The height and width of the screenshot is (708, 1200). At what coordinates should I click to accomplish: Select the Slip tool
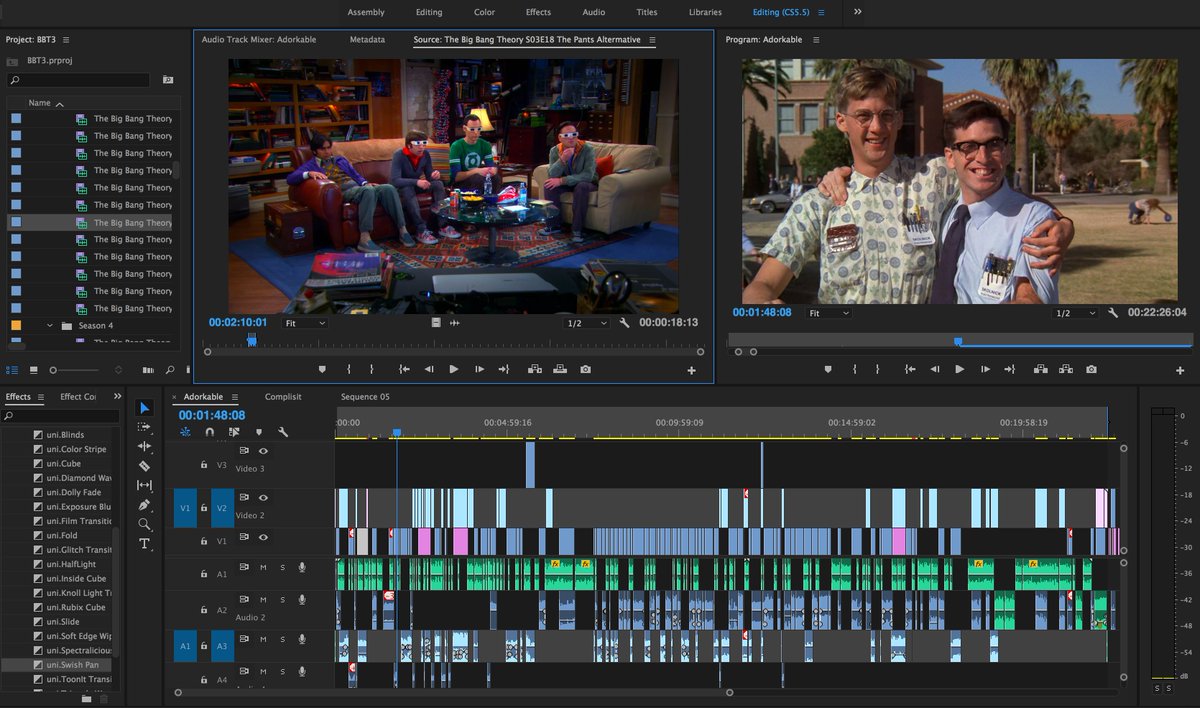click(144, 485)
